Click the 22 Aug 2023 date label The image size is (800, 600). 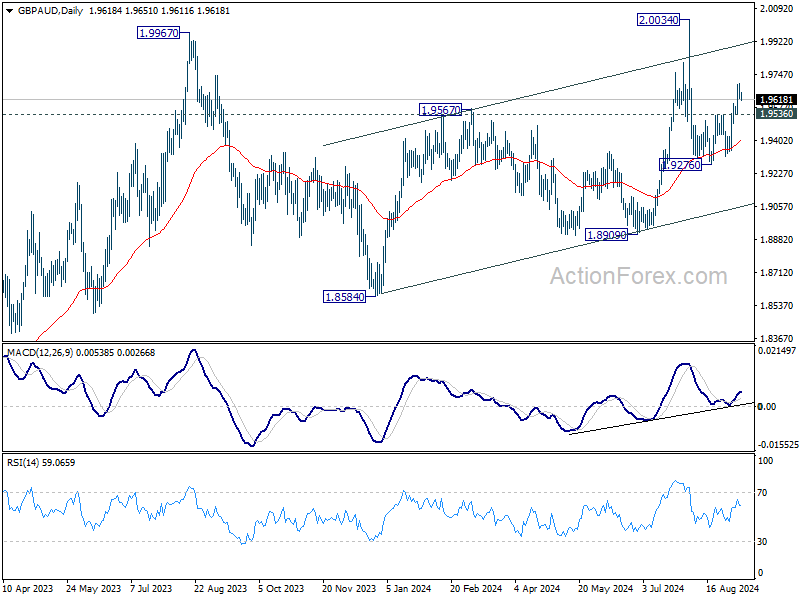click(220, 588)
